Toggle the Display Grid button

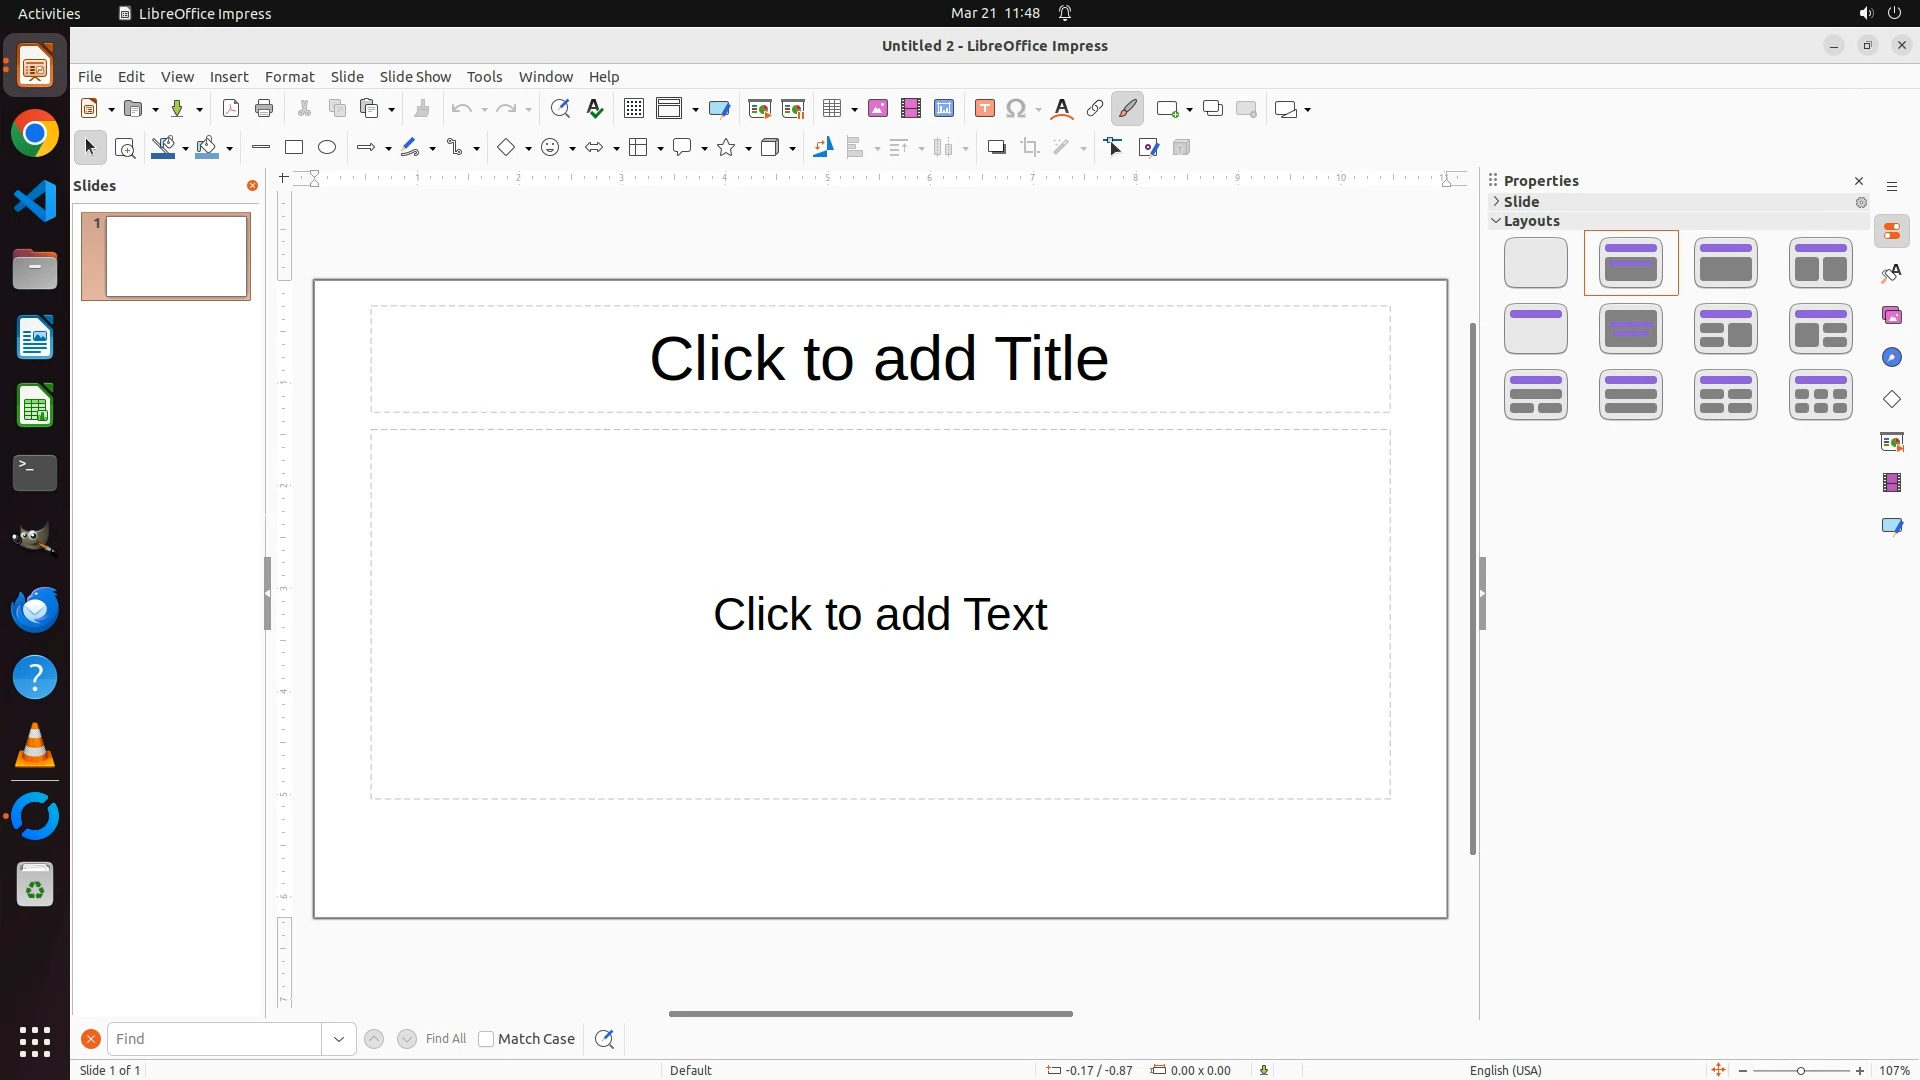(x=634, y=109)
